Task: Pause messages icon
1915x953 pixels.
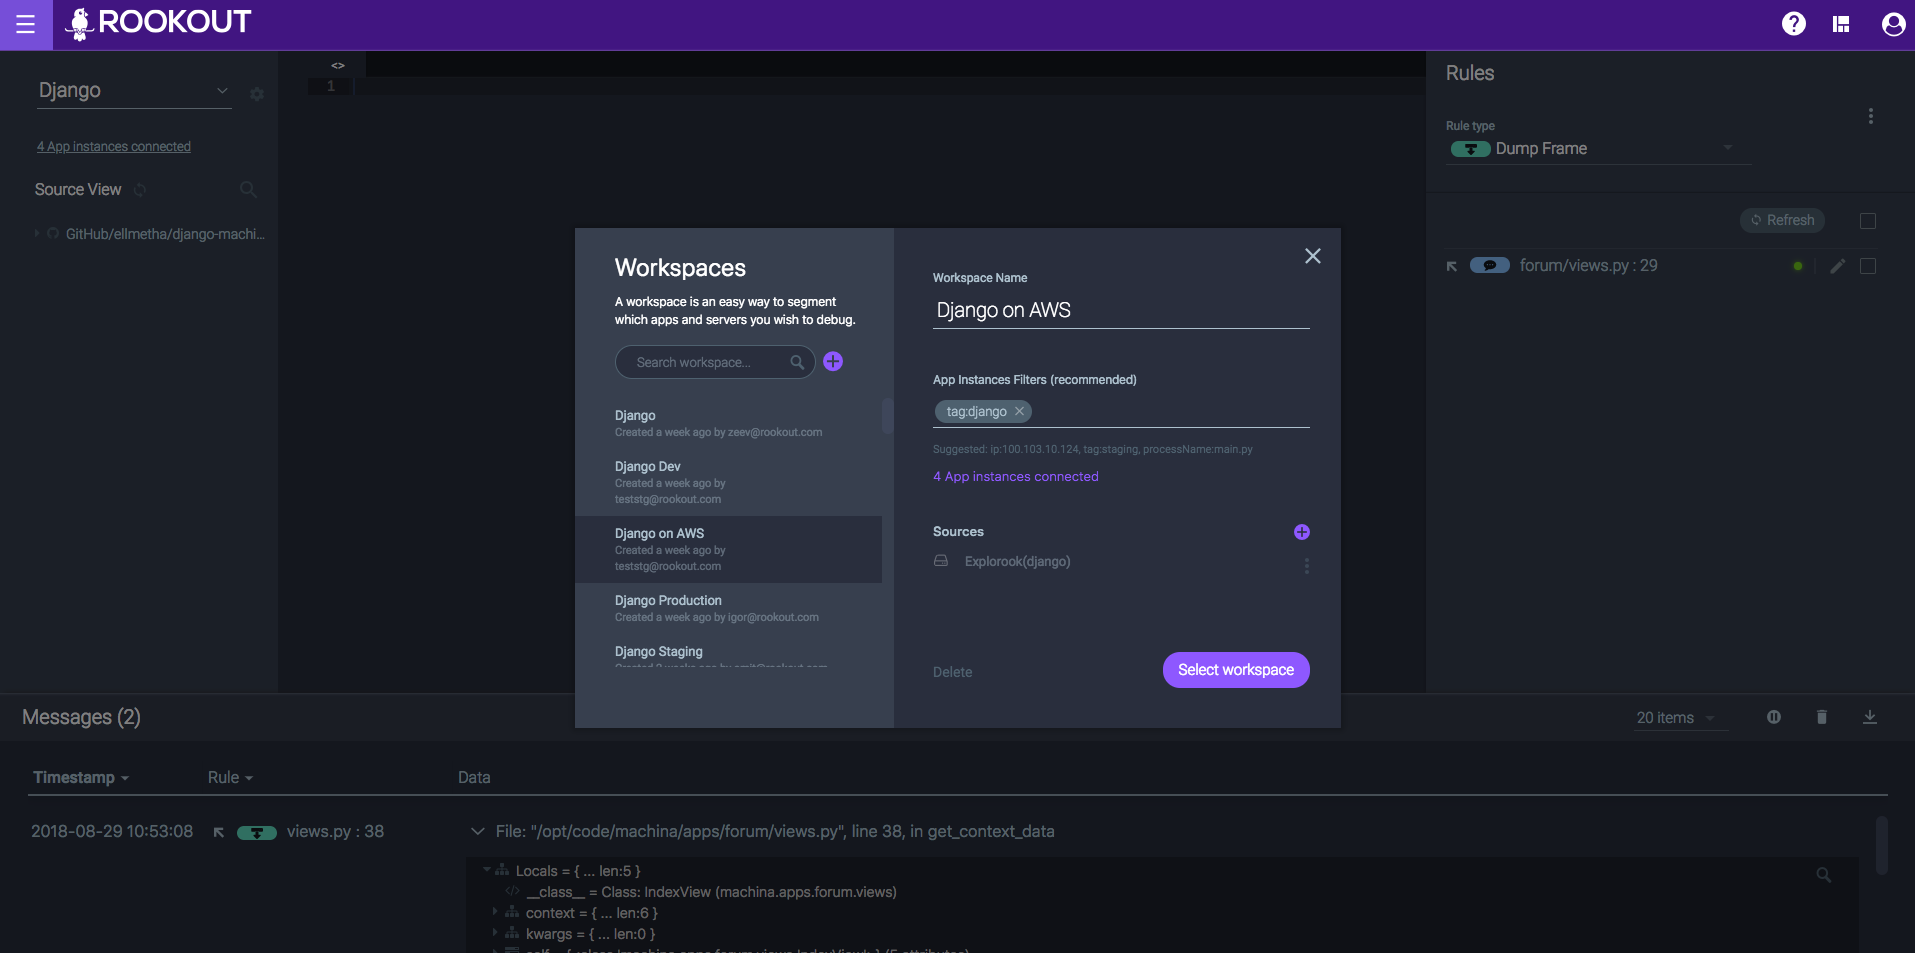Action: [x=1774, y=717]
